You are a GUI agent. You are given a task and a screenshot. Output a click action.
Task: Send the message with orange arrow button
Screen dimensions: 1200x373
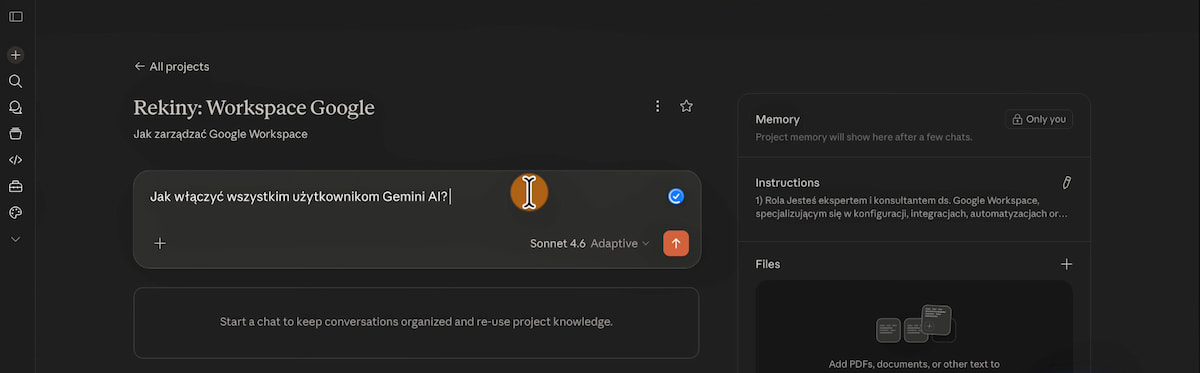676,243
